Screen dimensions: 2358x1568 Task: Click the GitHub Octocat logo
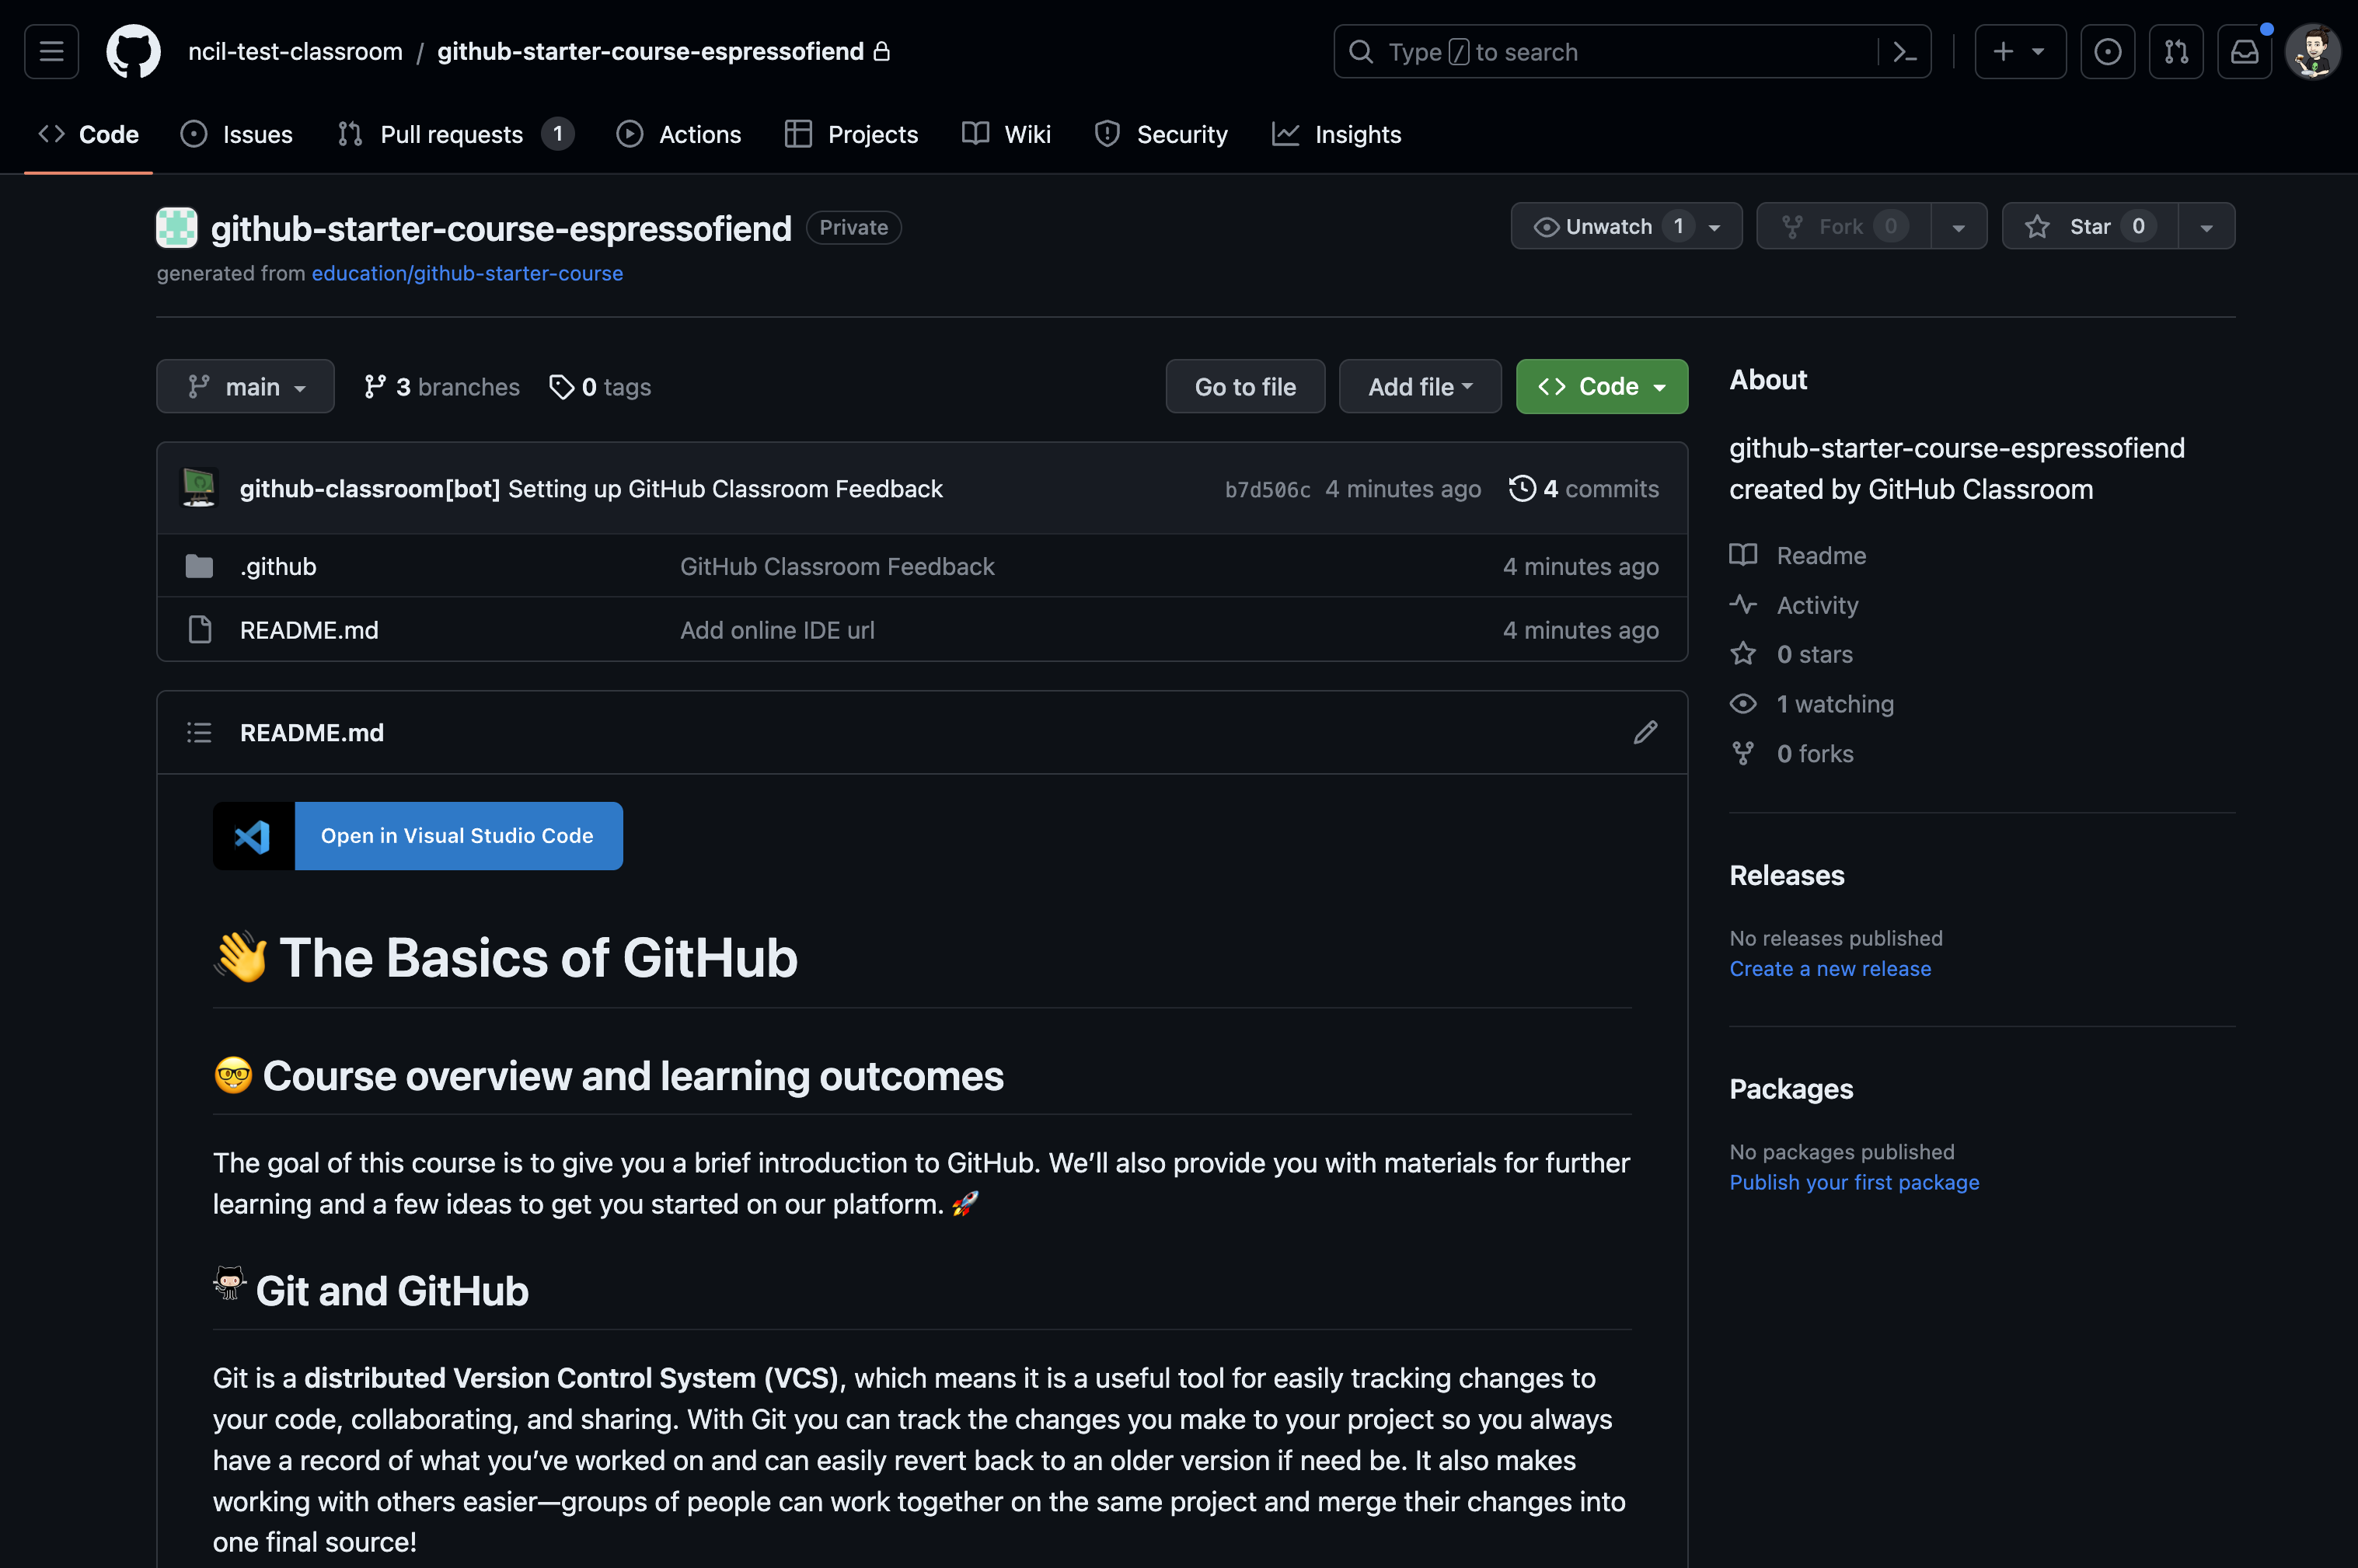click(133, 51)
